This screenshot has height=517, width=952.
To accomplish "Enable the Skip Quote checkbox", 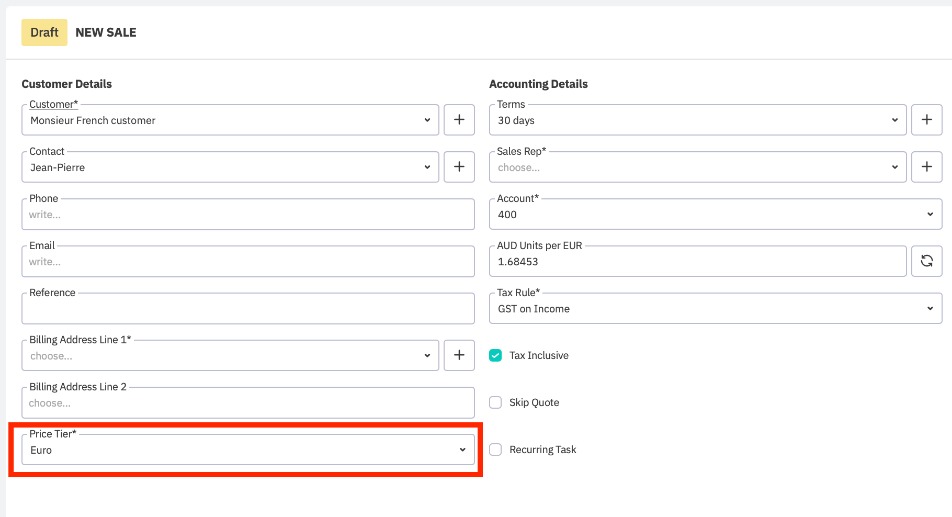I will pos(495,402).
